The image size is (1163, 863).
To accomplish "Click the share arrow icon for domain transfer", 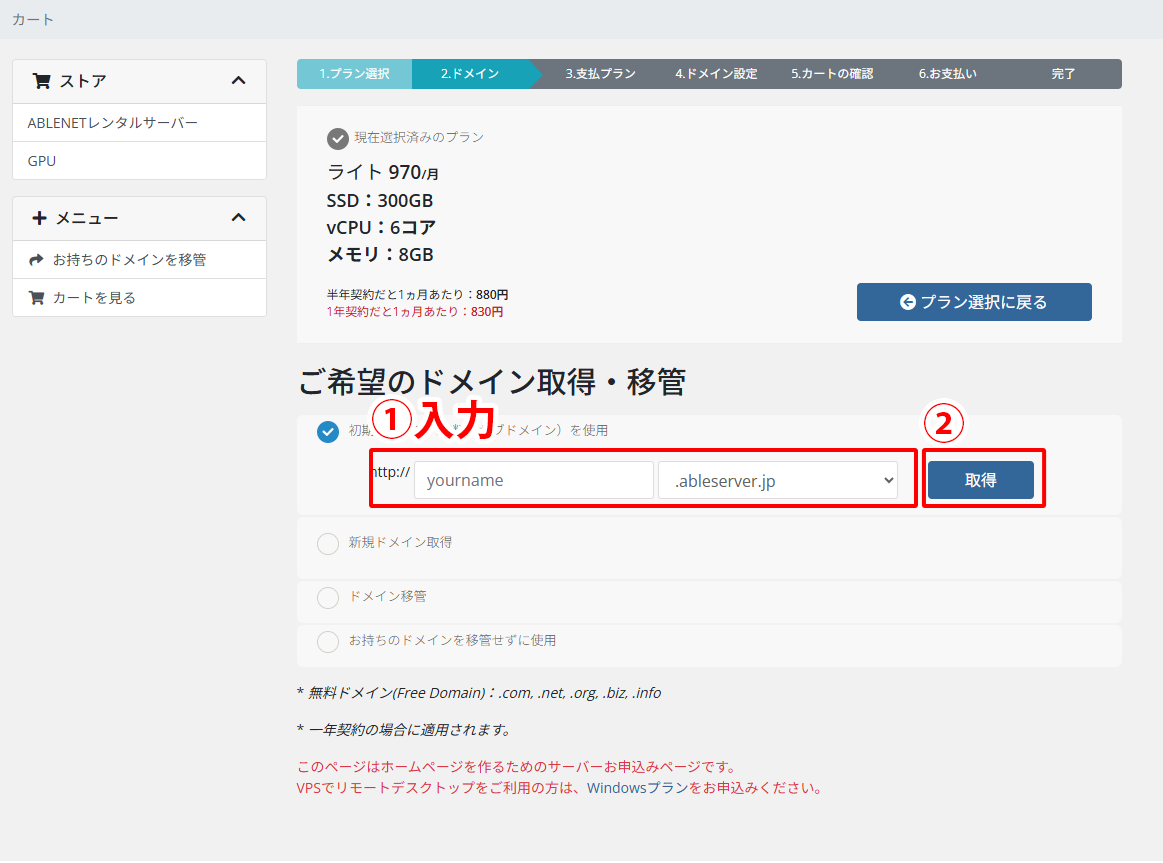I will click(37, 260).
